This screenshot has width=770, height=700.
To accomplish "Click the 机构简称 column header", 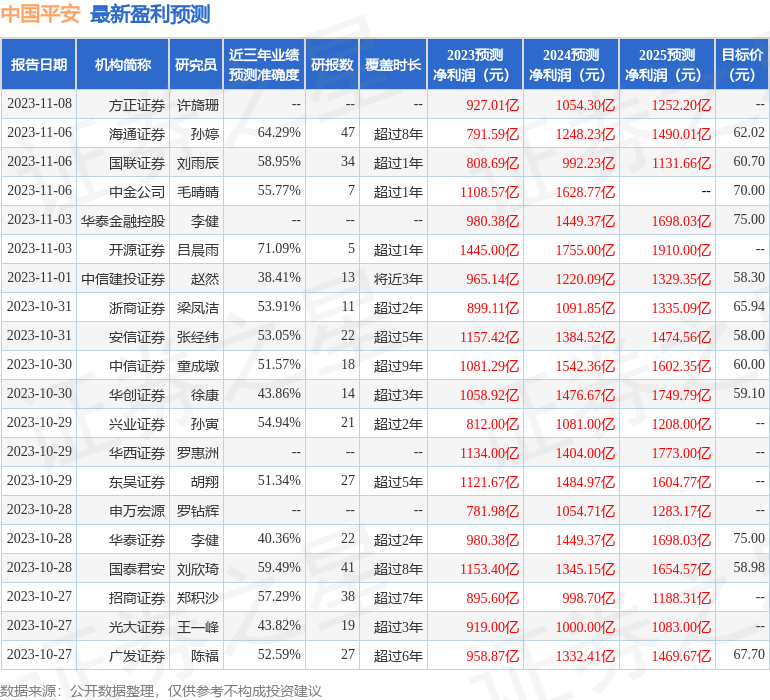I will [123, 64].
